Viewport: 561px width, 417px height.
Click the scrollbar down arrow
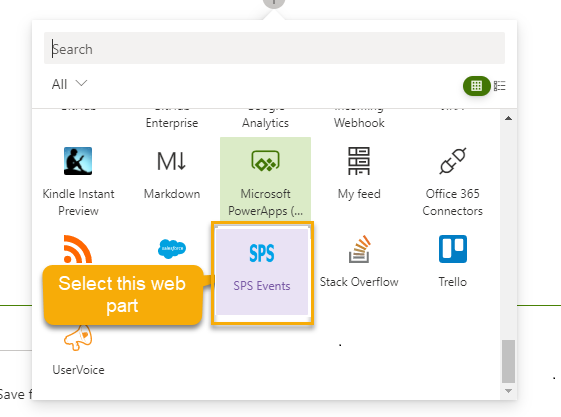508,391
